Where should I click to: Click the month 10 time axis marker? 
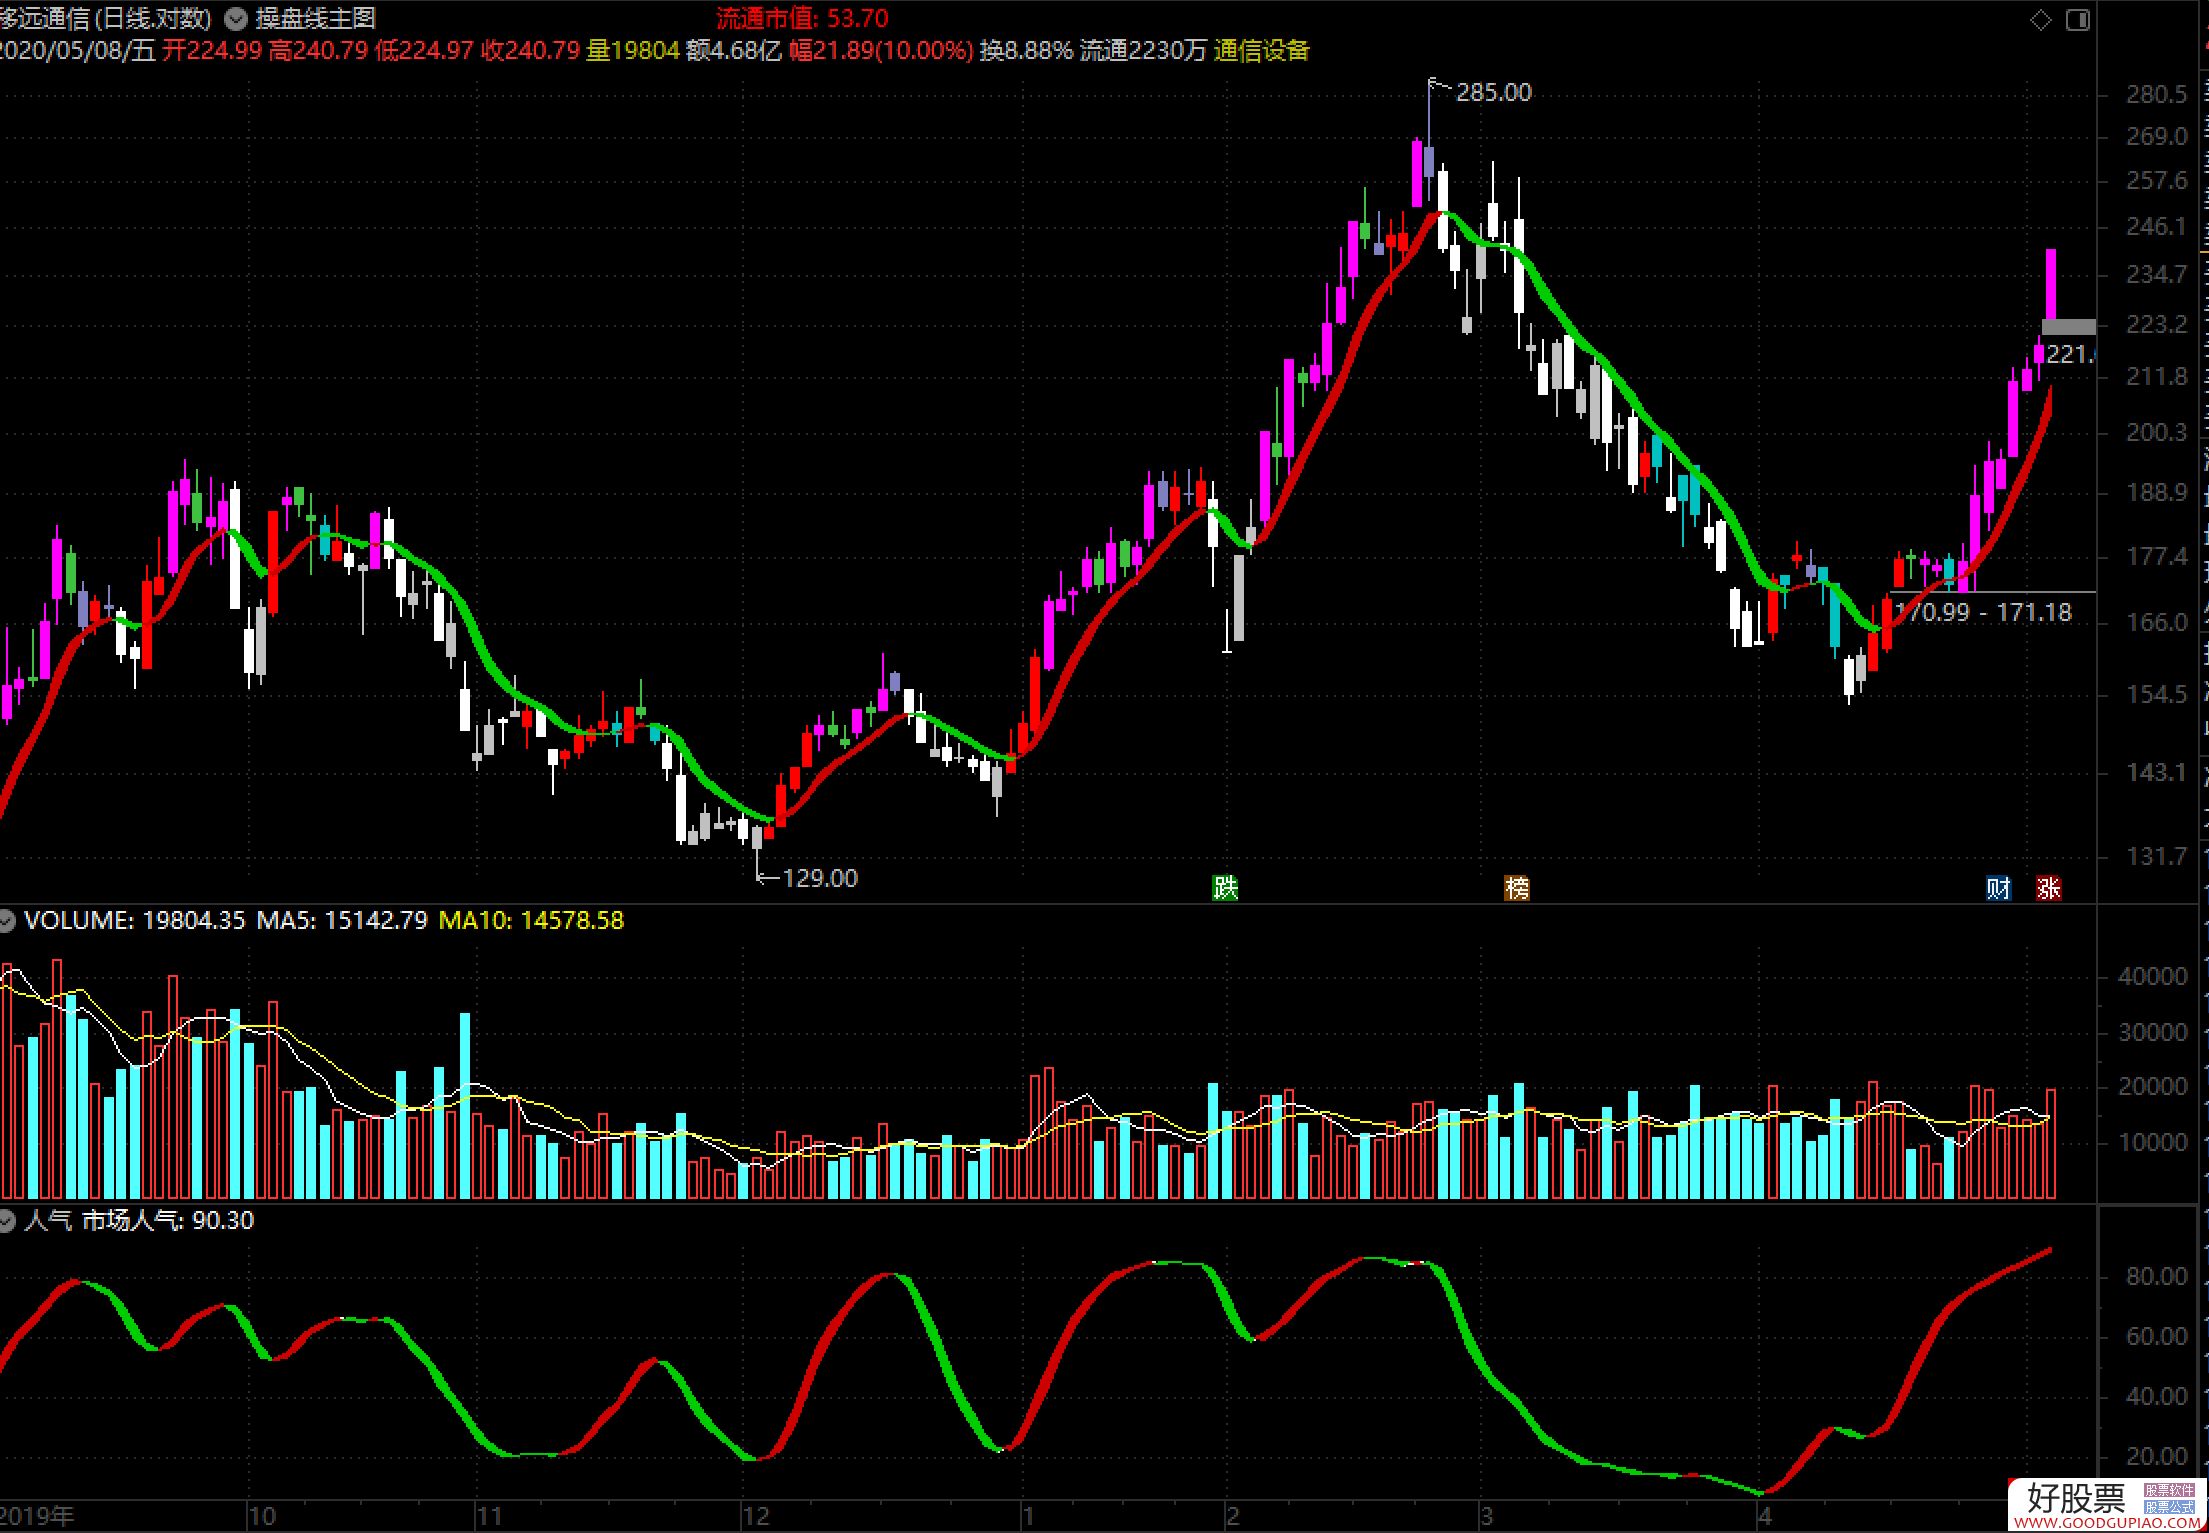(262, 1516)
